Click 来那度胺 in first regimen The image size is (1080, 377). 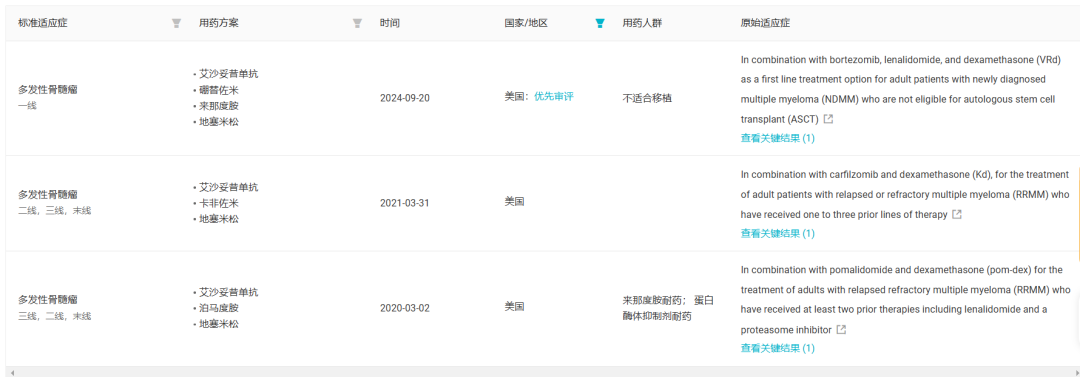(x=219, y=106)
